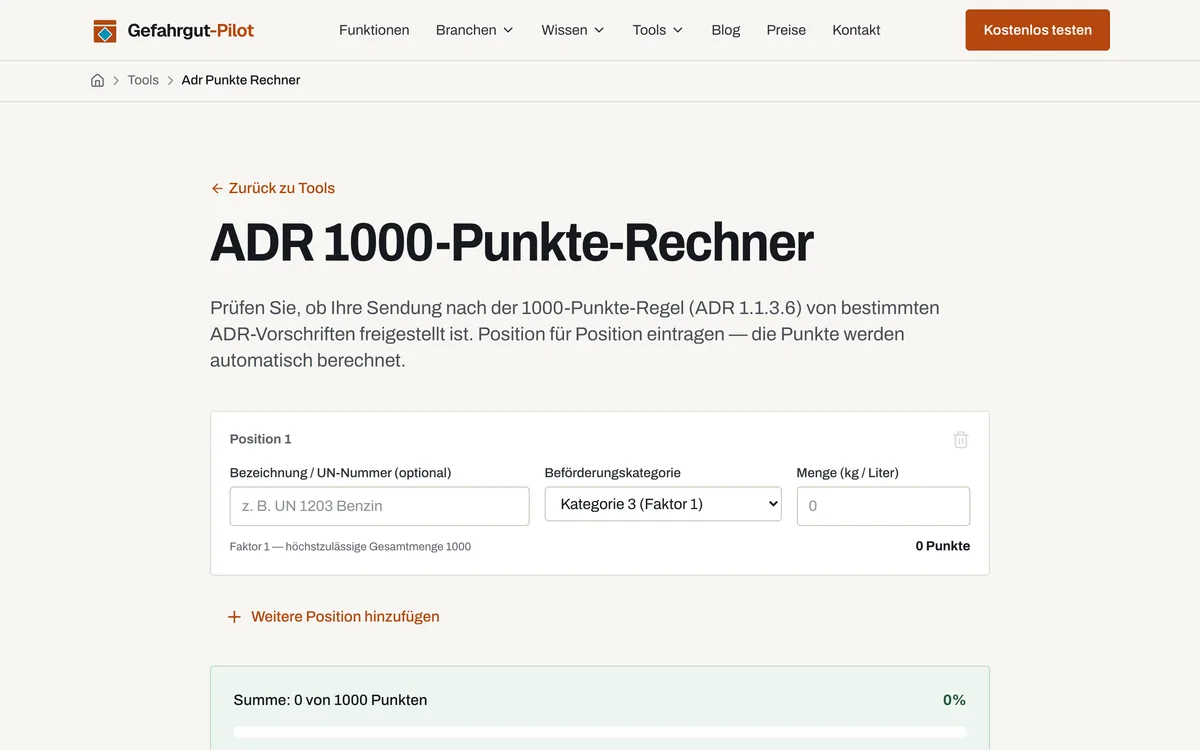
Task: Follow the Zurück zu Tools link
Action: (x=273, y=188)
